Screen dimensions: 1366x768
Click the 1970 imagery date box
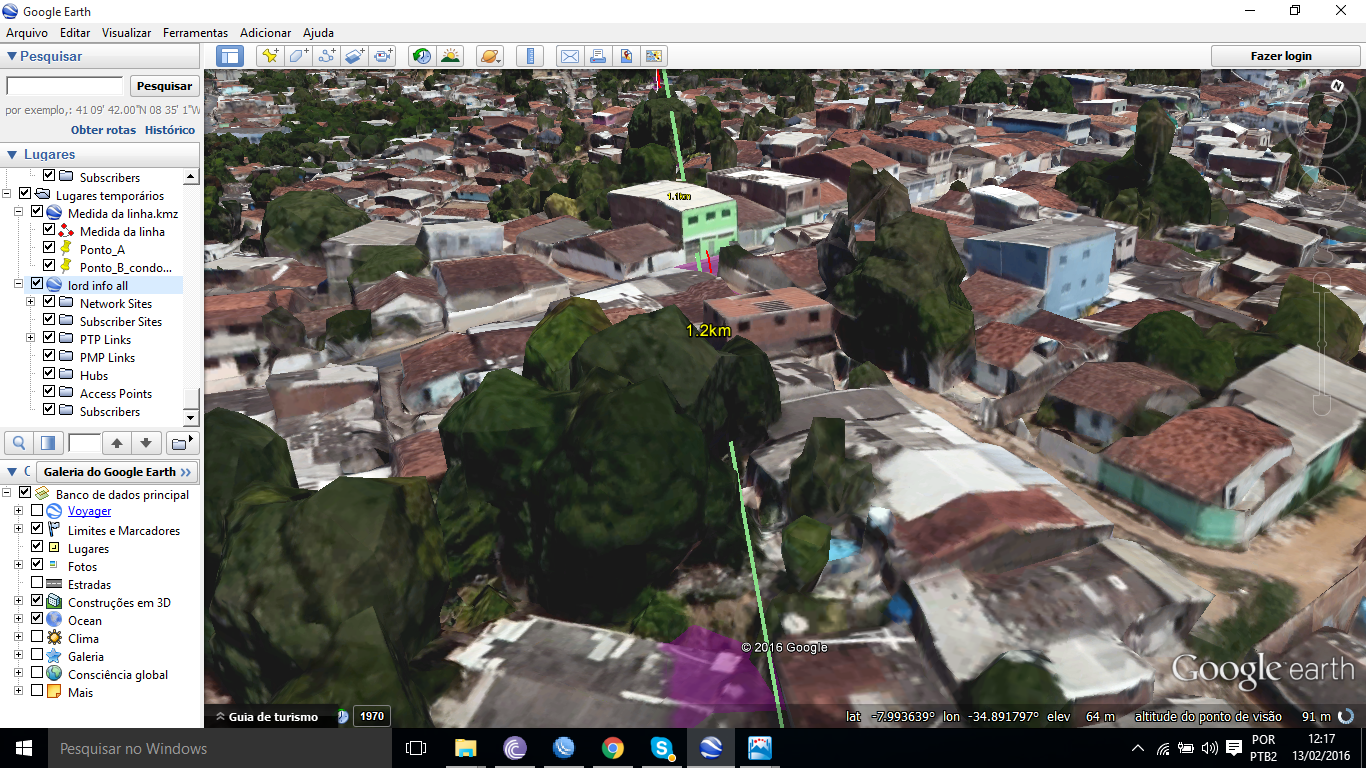(x=371, y=716)
